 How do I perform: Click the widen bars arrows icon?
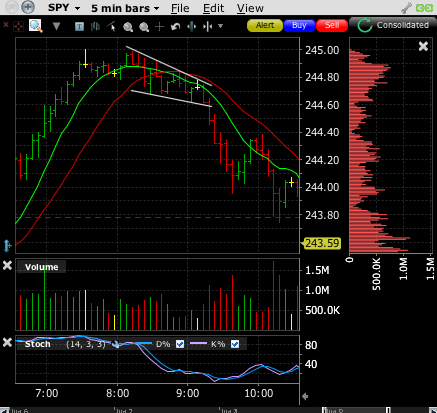(x=192, y=26)
